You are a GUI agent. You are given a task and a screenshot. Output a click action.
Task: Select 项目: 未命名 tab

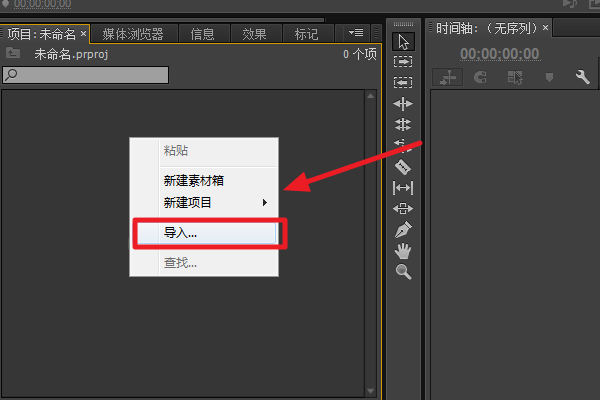pos(42,34)
